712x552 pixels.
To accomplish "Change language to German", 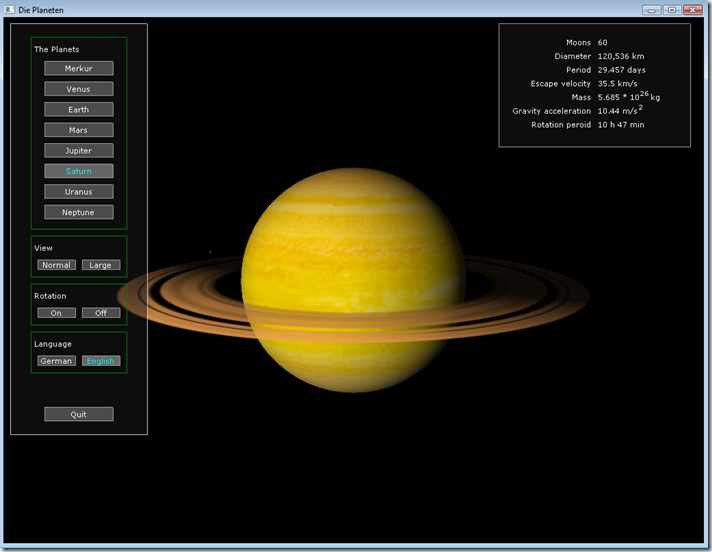I will pyautogui.click(x=56, y=361).
